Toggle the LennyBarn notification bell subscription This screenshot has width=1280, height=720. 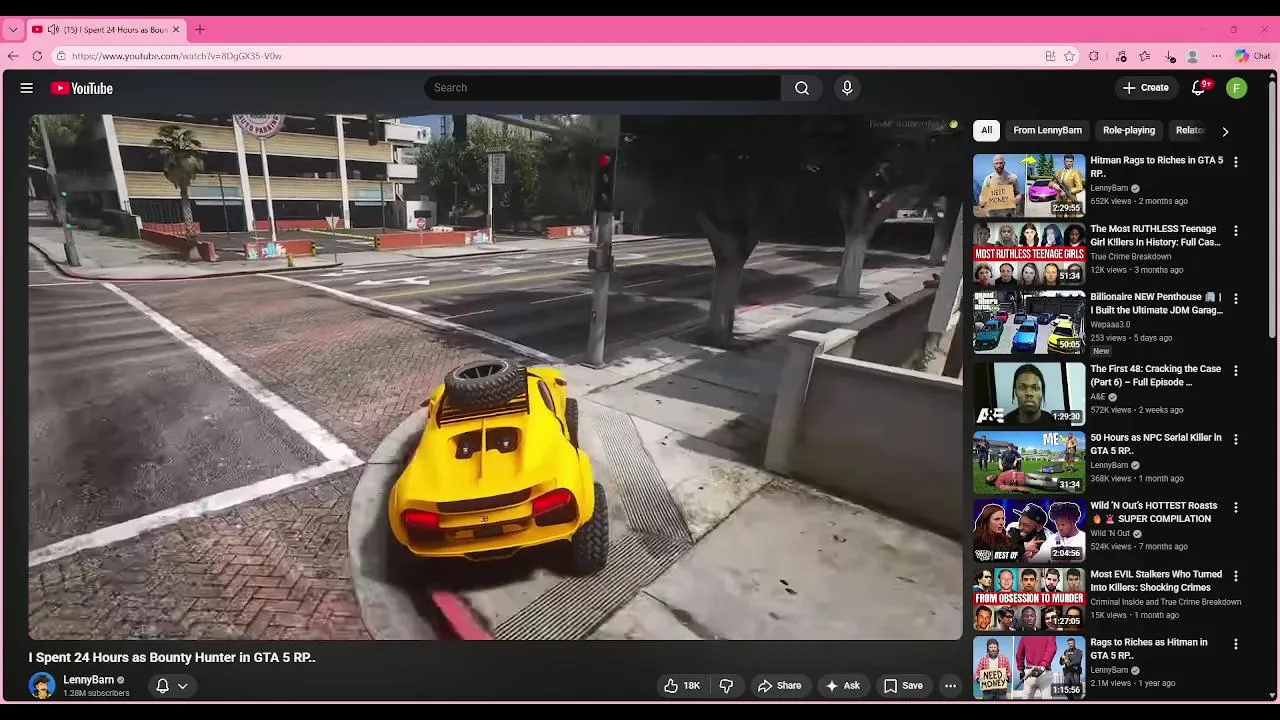pos(162,686)
